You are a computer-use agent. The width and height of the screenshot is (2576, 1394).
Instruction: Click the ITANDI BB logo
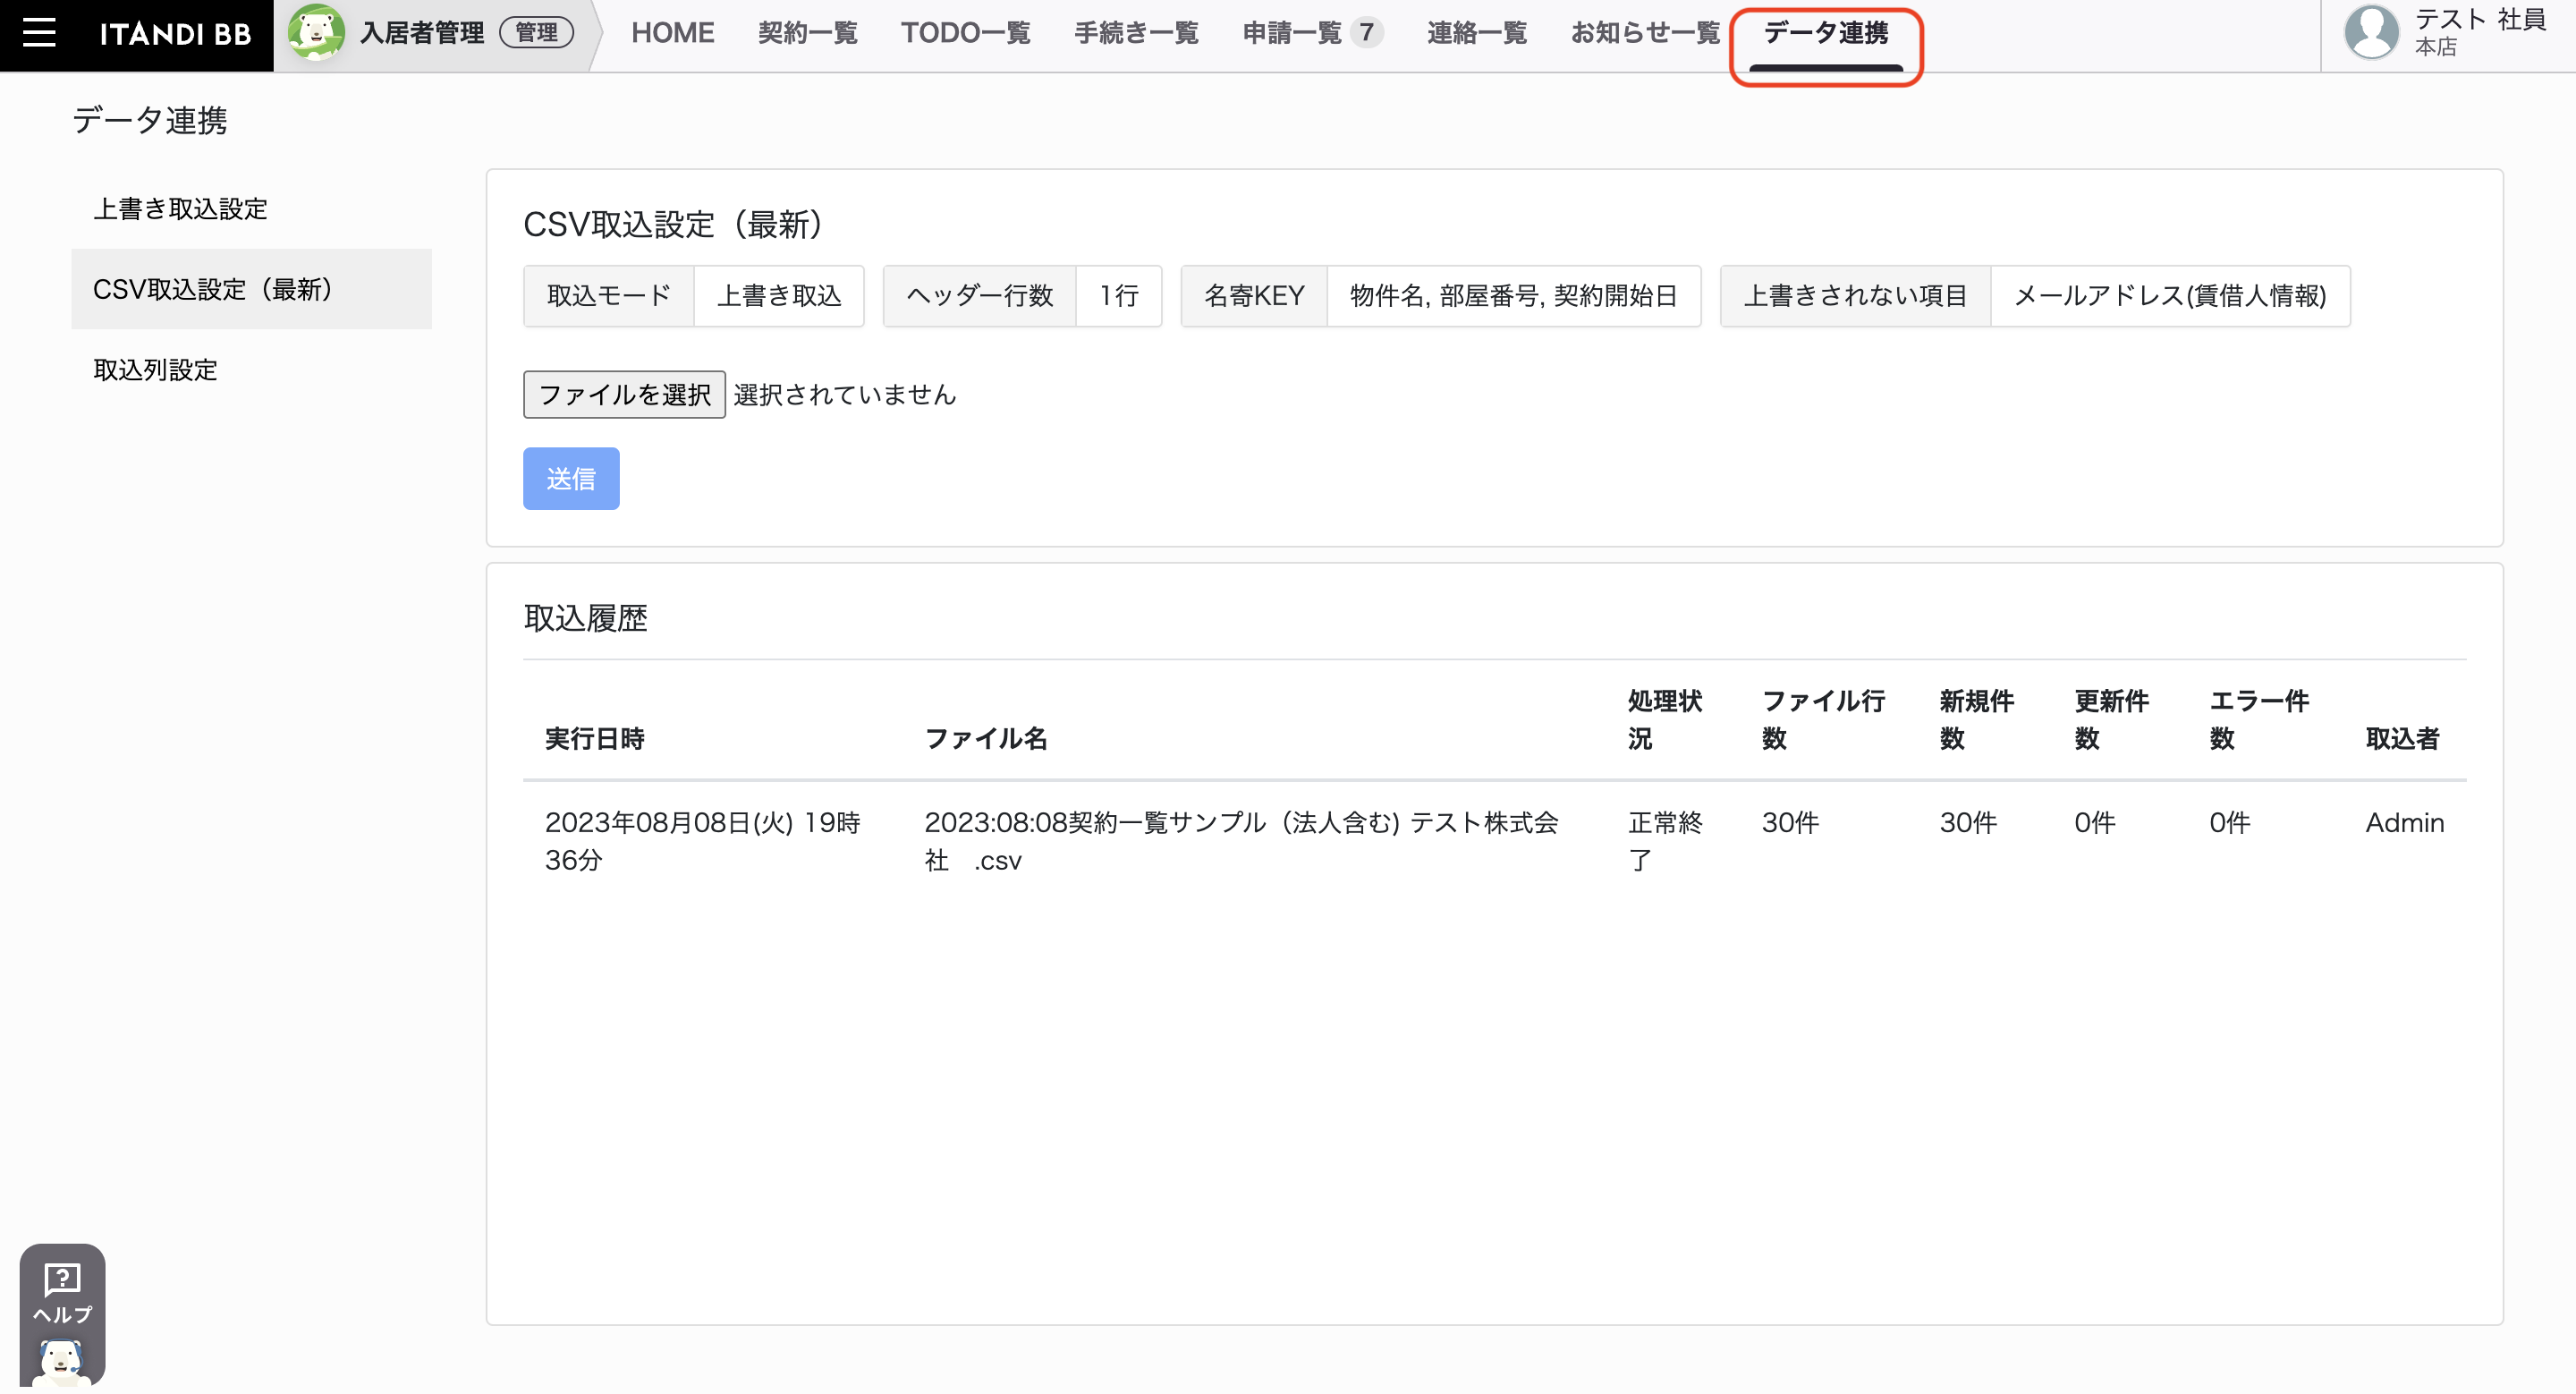pyautogui.click(x=175, y=34)
